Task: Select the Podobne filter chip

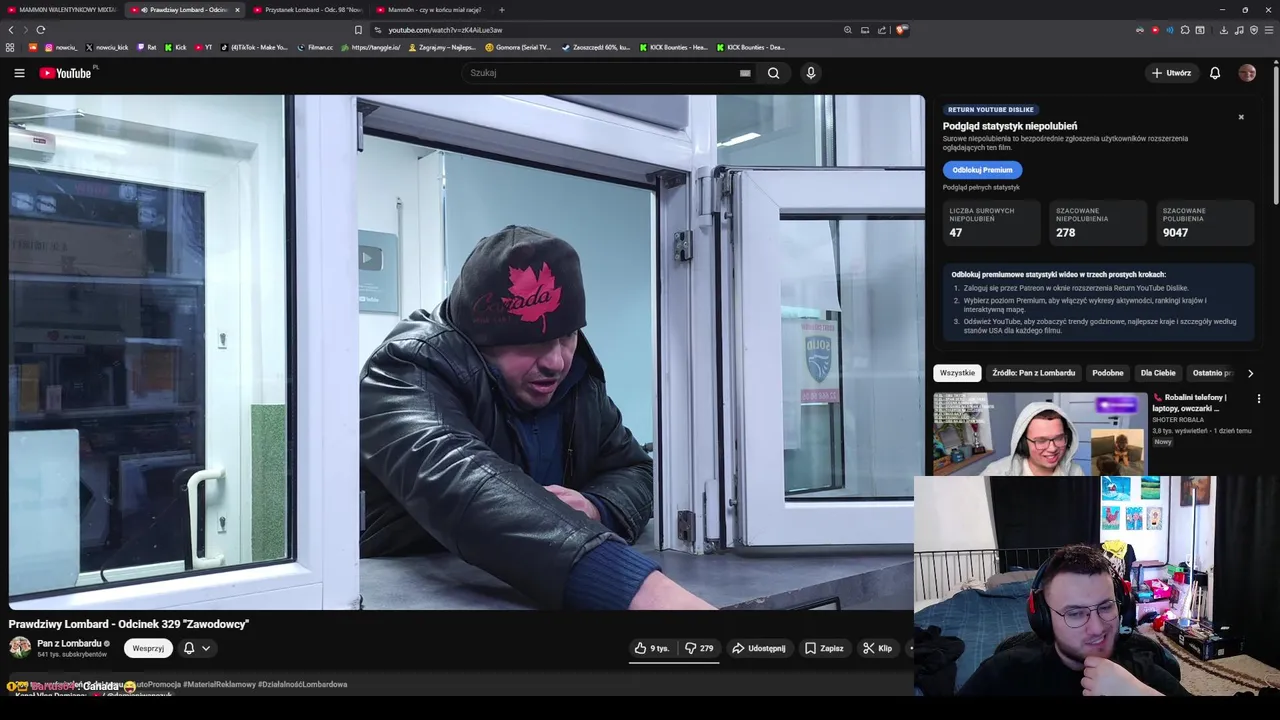Action: pyautogui.click(x=1108, y=373)
